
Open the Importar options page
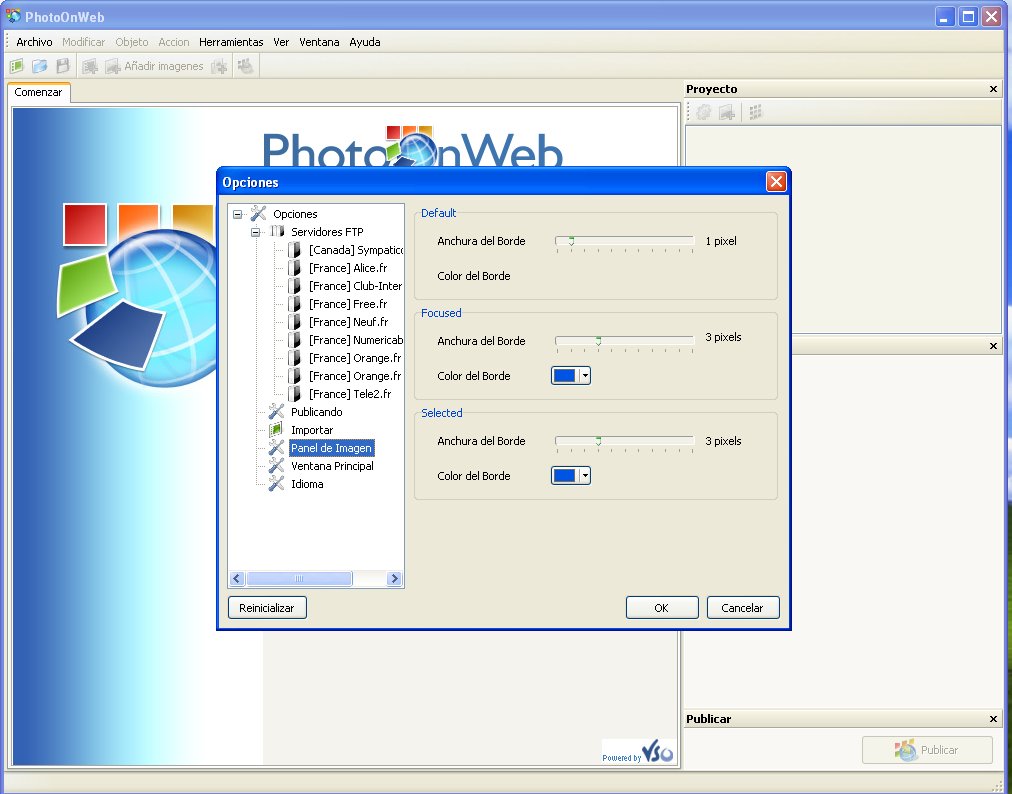[x=312, y=431]
